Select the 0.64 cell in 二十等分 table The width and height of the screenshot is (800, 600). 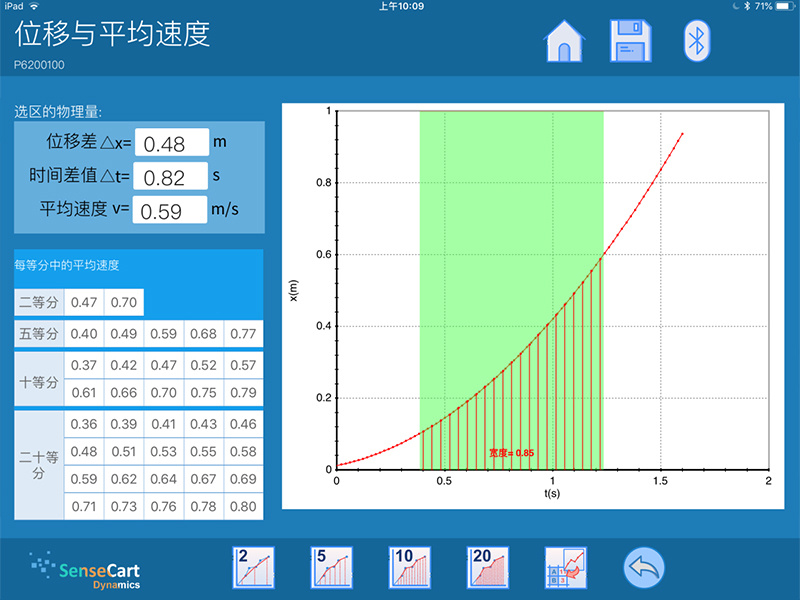click(164, 479)
